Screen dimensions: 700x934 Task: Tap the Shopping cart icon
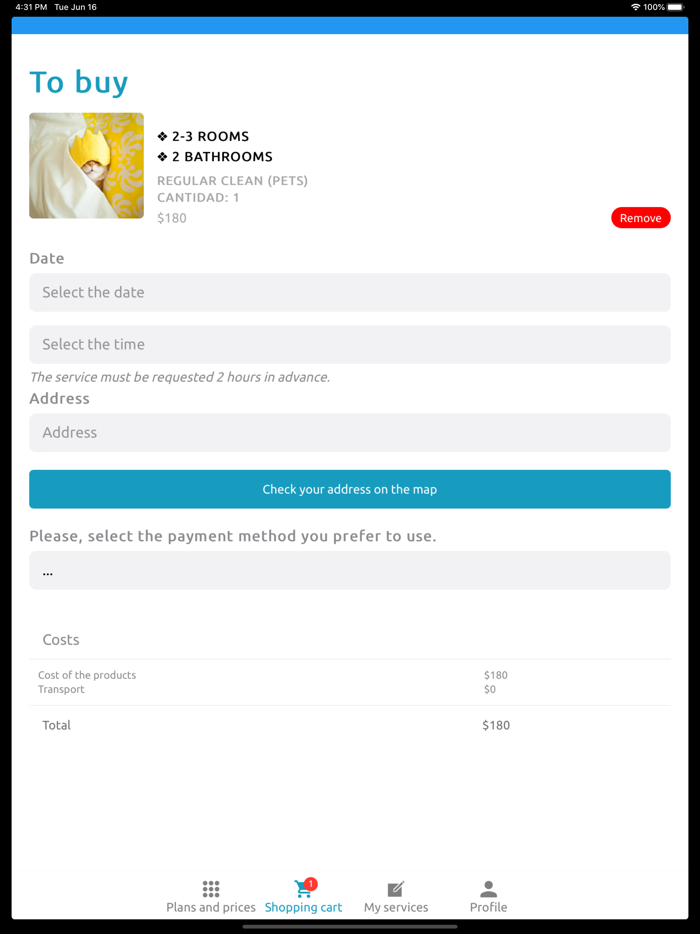pyautogui.click(x=301, y=890)
